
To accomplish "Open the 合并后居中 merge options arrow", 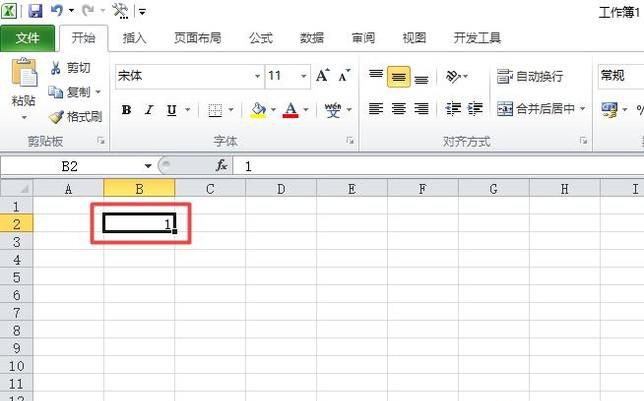I will pyautogui.click(x=582, y=109).
